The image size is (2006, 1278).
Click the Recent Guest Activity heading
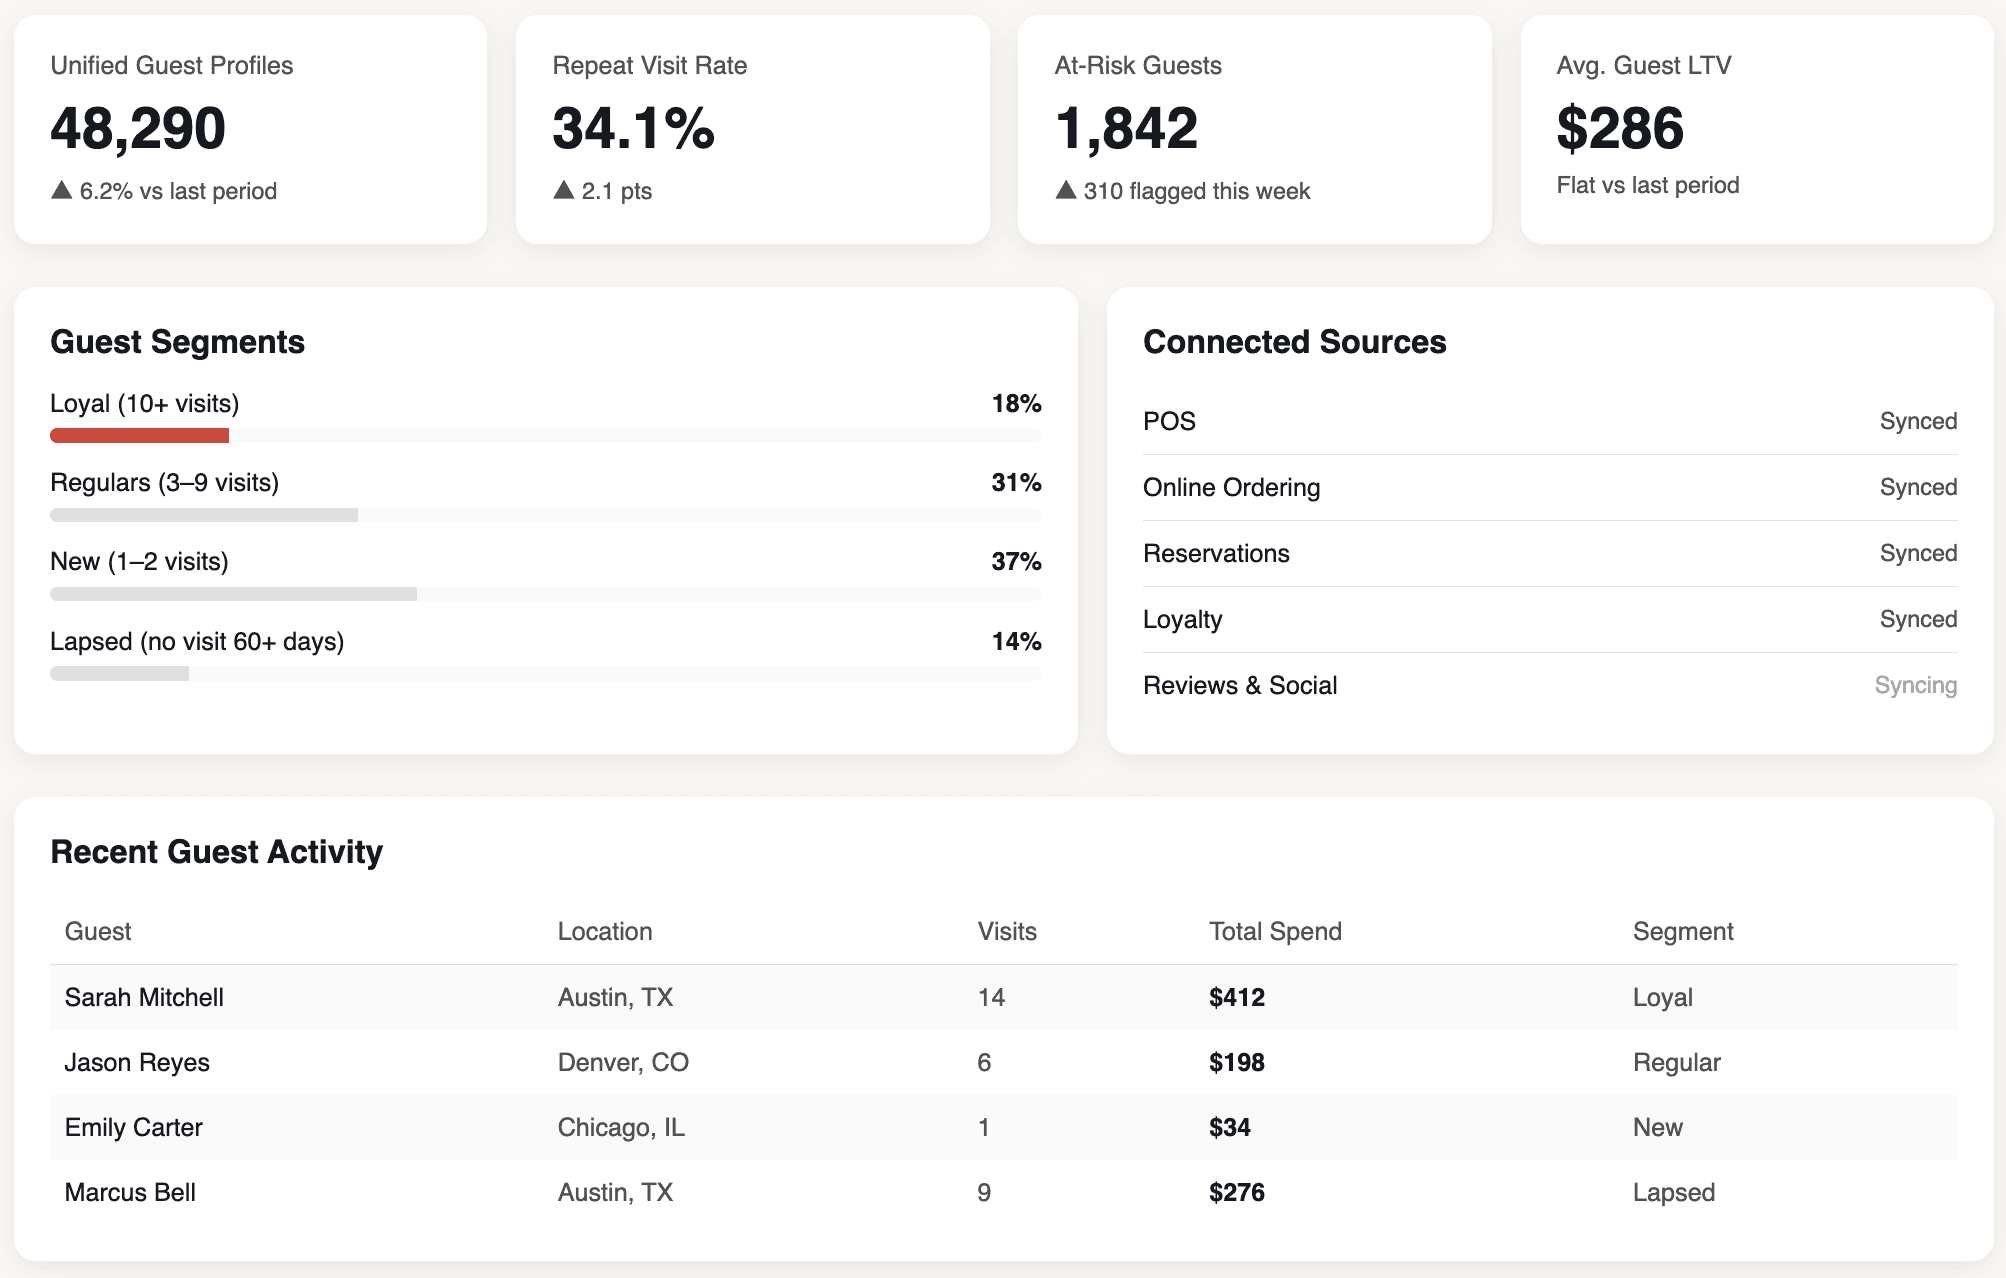217,852
